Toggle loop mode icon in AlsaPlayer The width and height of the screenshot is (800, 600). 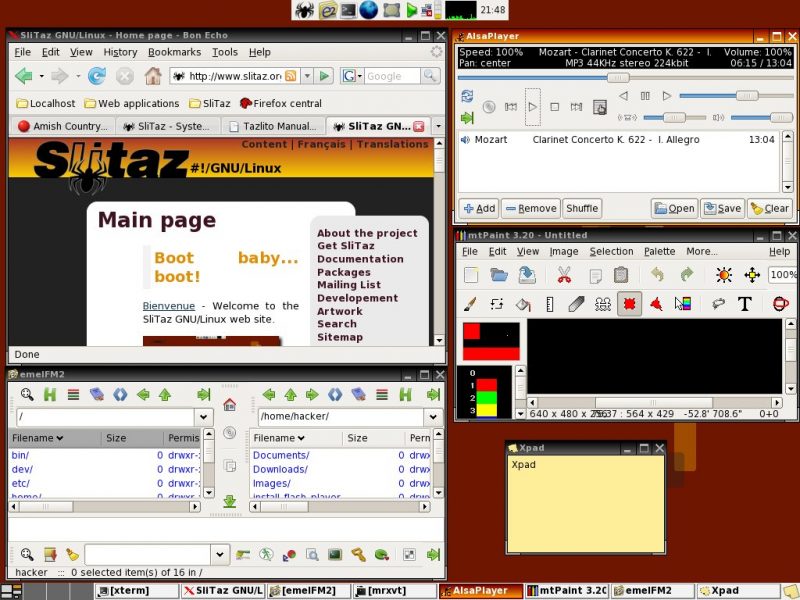(x=467, y=96)
